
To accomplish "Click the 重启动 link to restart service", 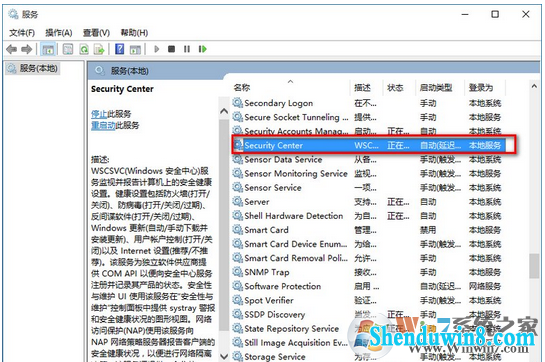I will pyautogui.click(x=103, y=125).
